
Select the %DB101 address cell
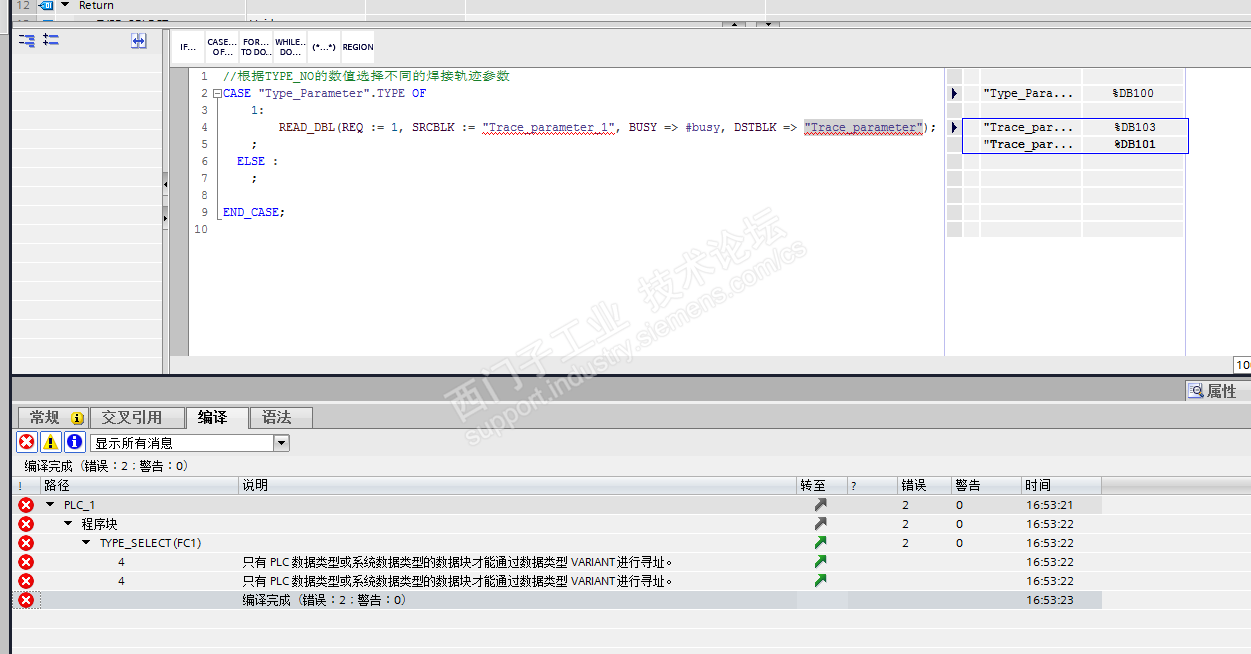pyautogui.click(x=1135, y=144)
